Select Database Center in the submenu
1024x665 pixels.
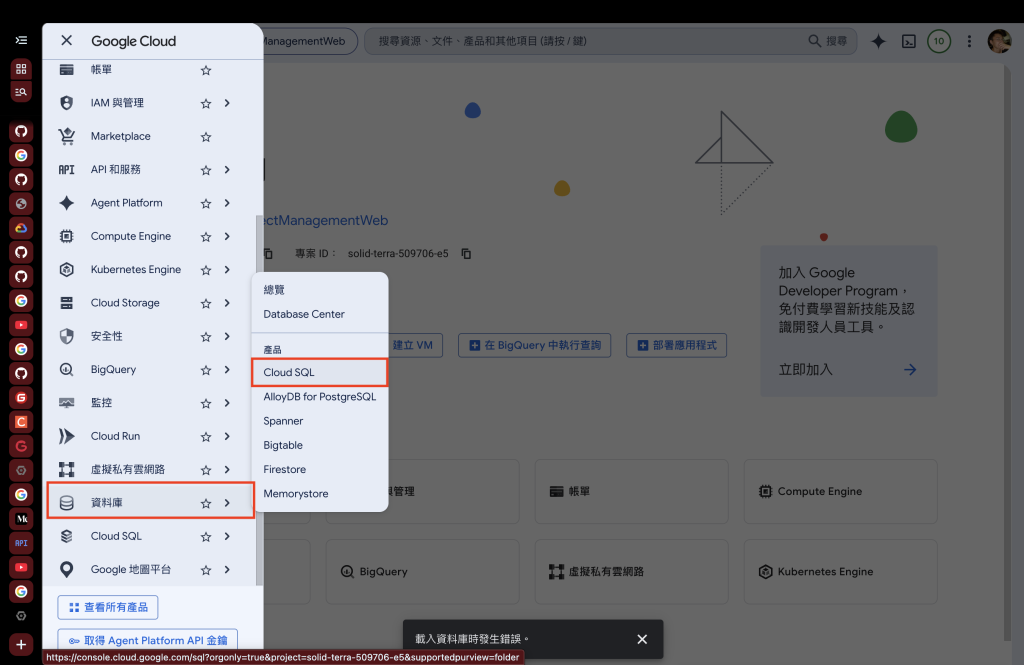(320, 314)
